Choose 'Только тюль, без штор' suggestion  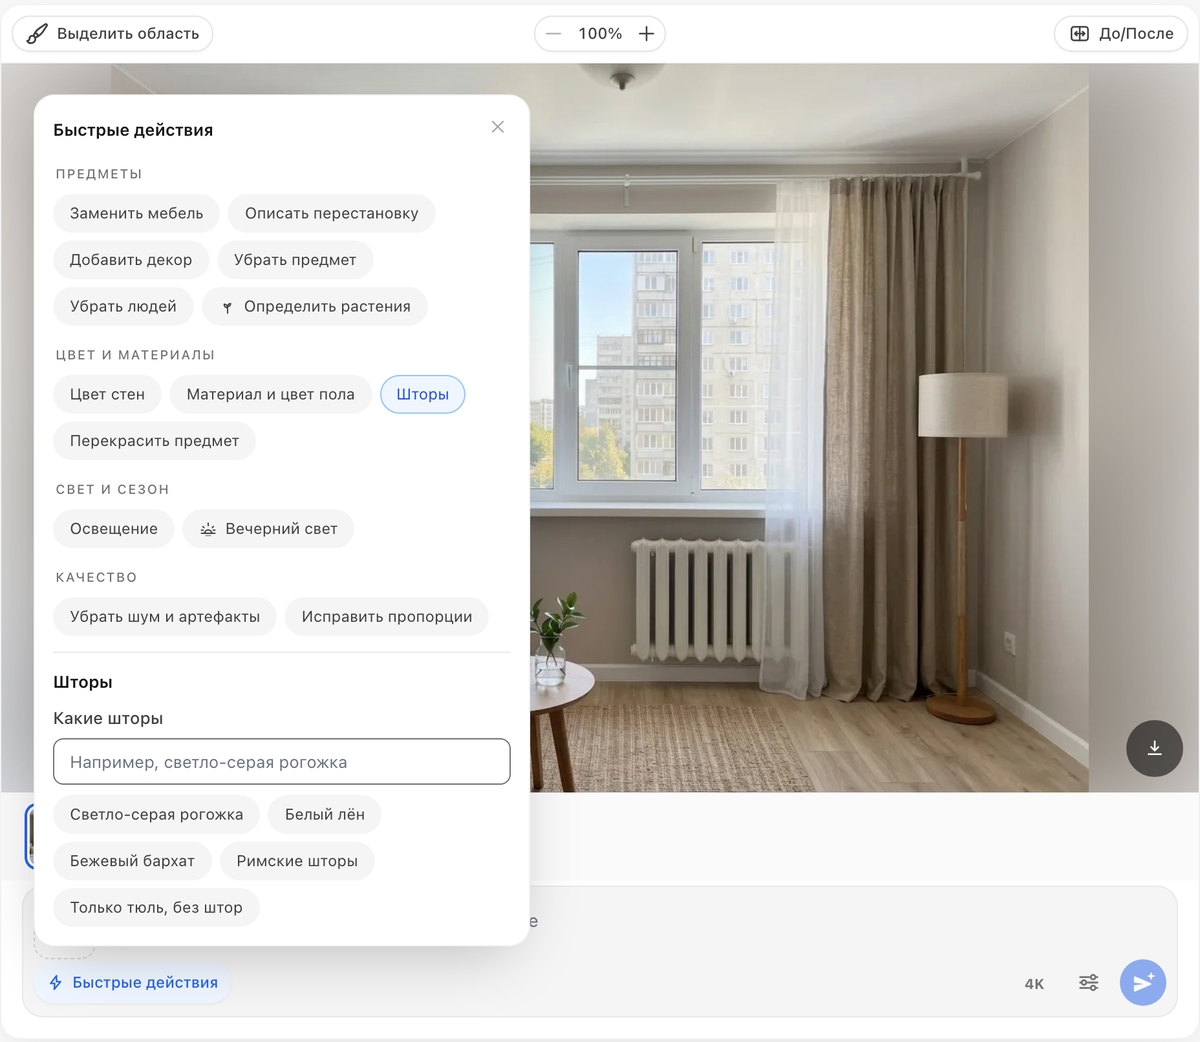point(156,908)
